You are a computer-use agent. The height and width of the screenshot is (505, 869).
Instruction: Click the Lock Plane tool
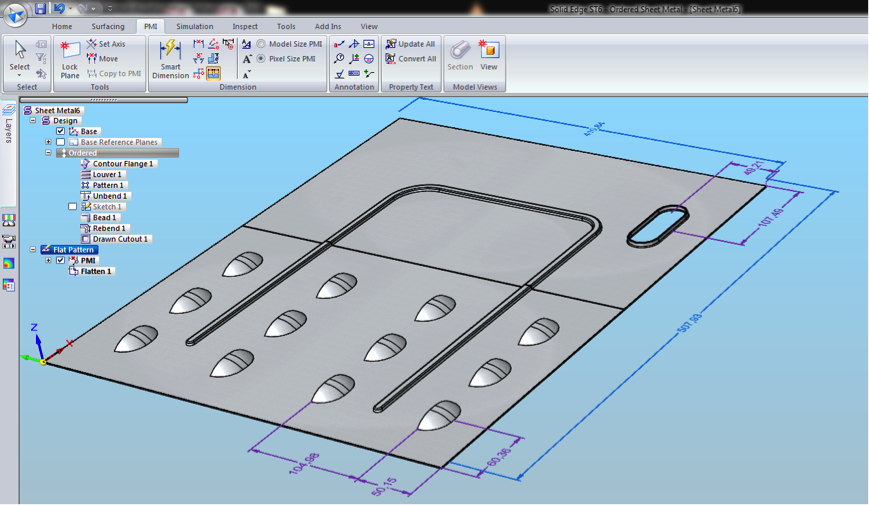(70, 60)
